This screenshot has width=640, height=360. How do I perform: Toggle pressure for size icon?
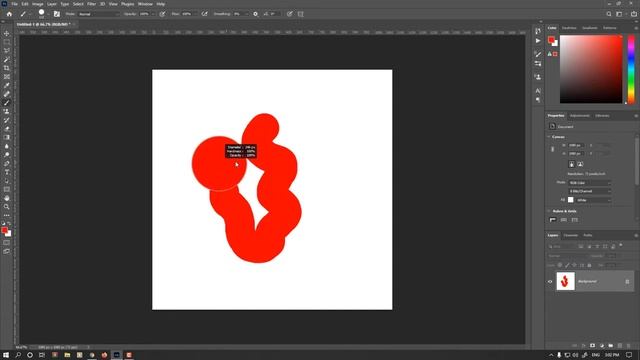(289, 14)
